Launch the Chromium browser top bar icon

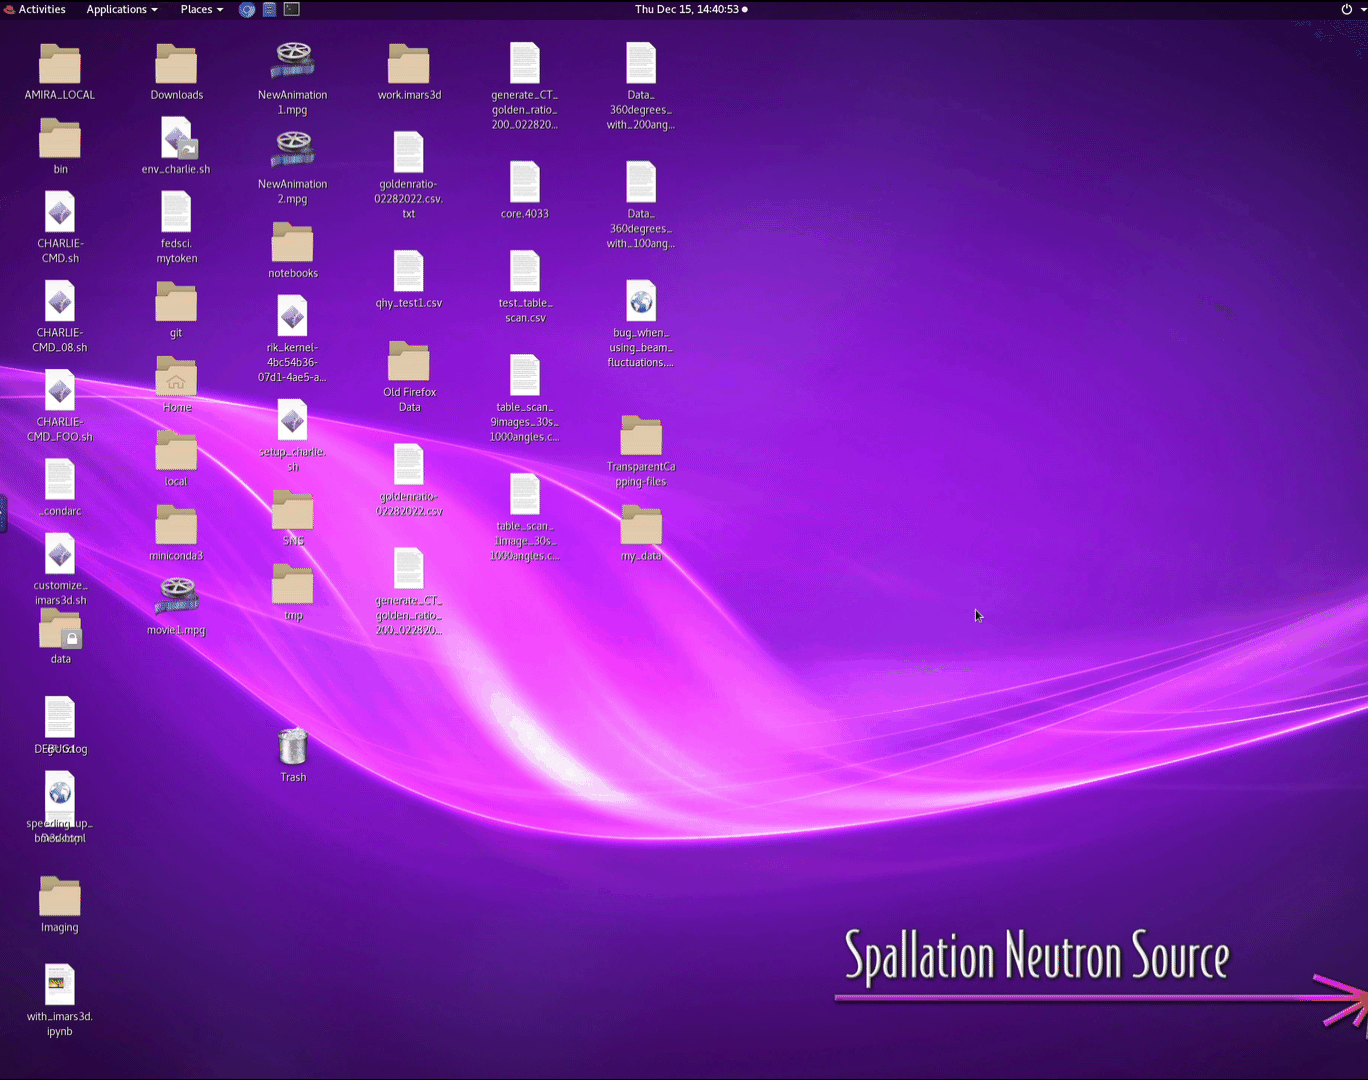[x=247, y=9]
